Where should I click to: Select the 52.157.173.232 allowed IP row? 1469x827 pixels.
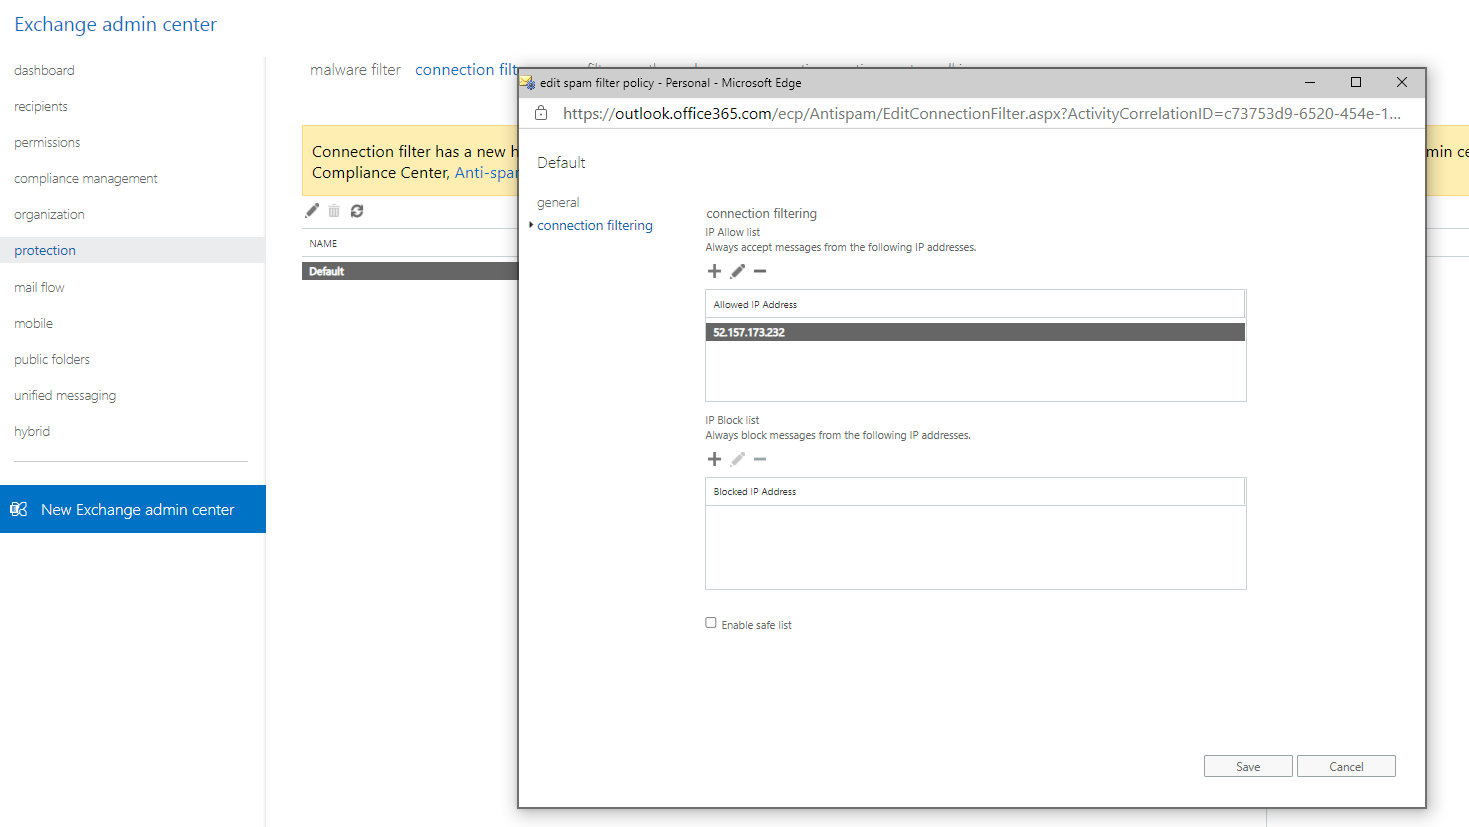pos(975,332)
